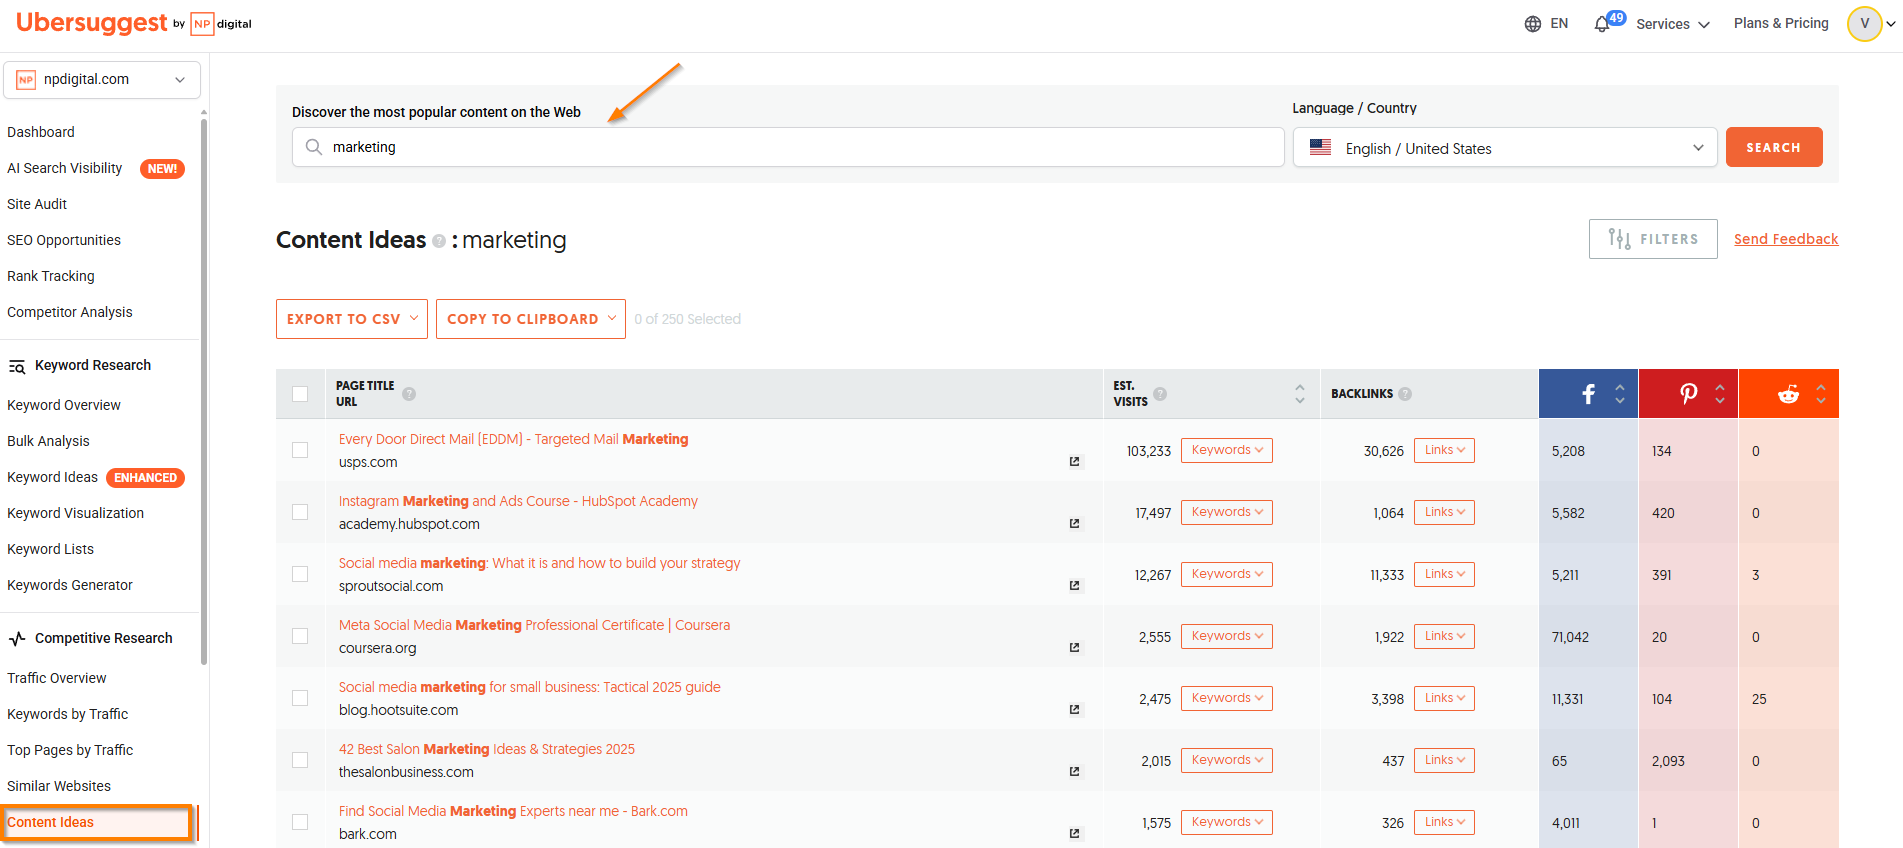Open academy.hubspot.com external link icon
This screenshot has width=1903, height=848.
[x=1074, y=524]
